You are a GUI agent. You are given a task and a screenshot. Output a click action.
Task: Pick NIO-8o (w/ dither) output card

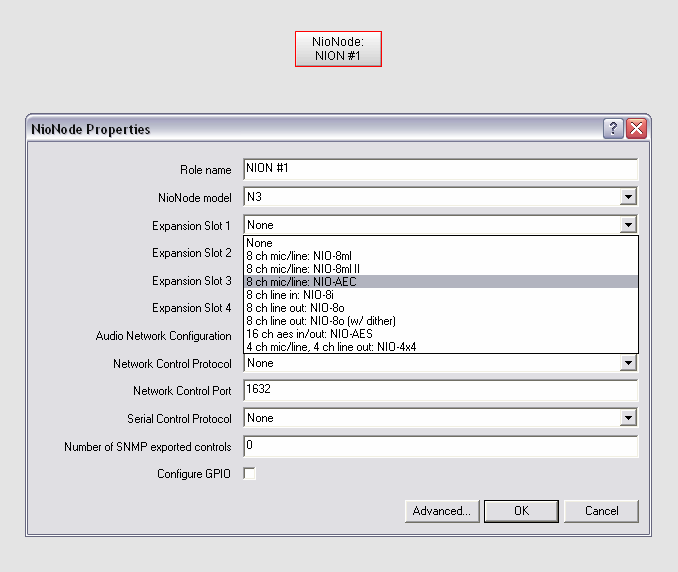coord(320,321)
